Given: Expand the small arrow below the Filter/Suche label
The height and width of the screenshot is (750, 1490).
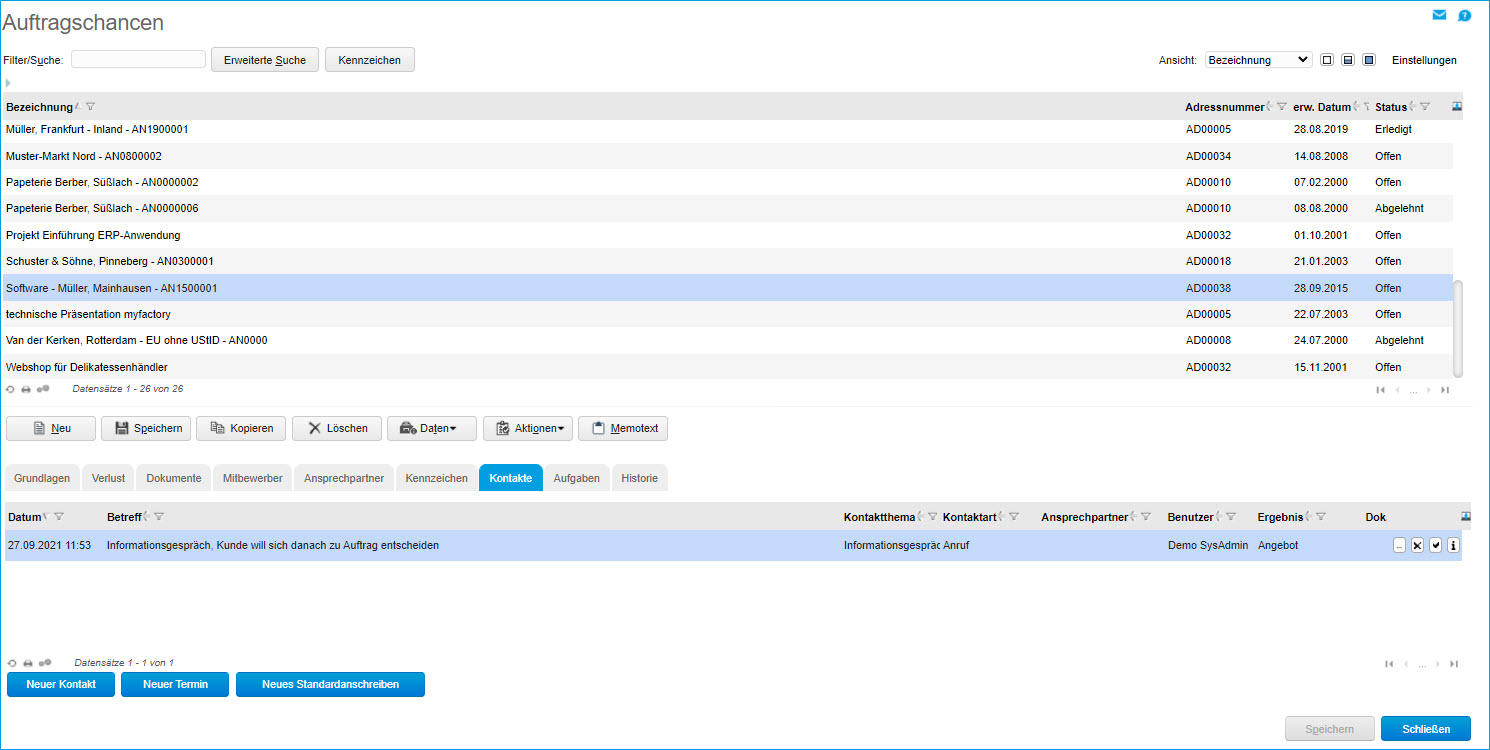Looking at the screenshot, I should 8,83.
